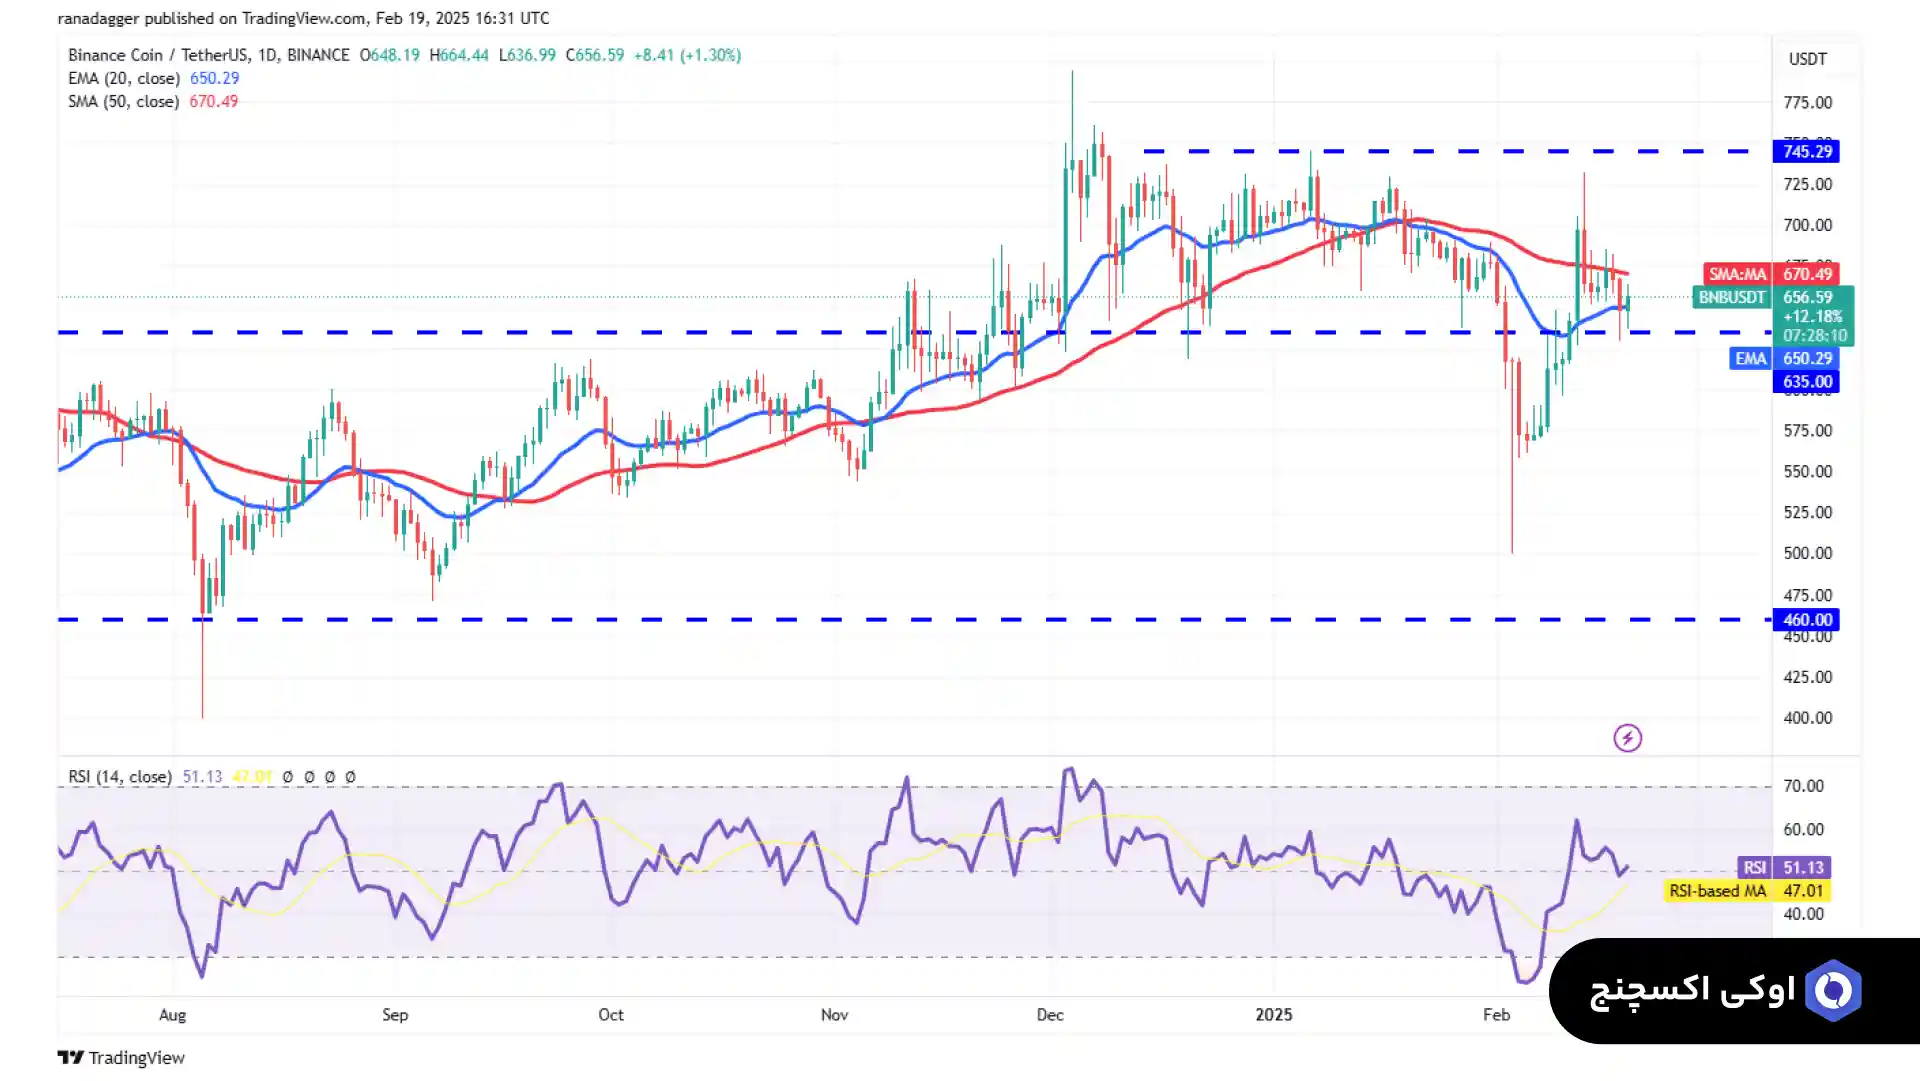Select the EMA 650.29 price tag
The width and height of the screenshot is (1920, 1081).
coord(1784,358)
